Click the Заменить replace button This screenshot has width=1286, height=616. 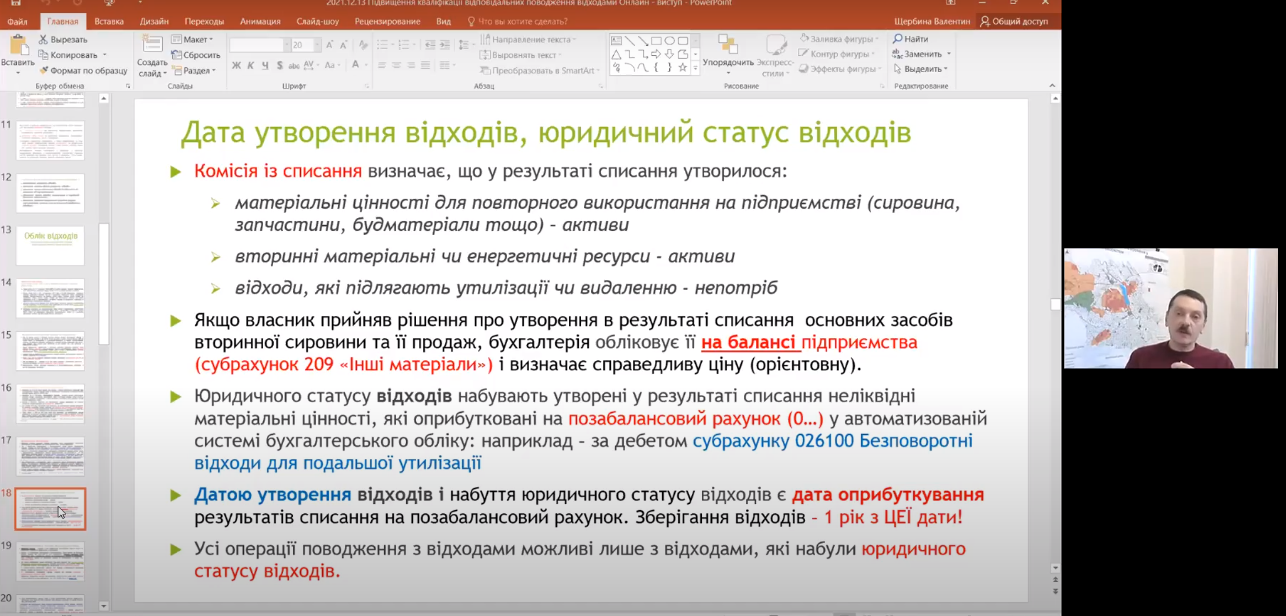922,54
